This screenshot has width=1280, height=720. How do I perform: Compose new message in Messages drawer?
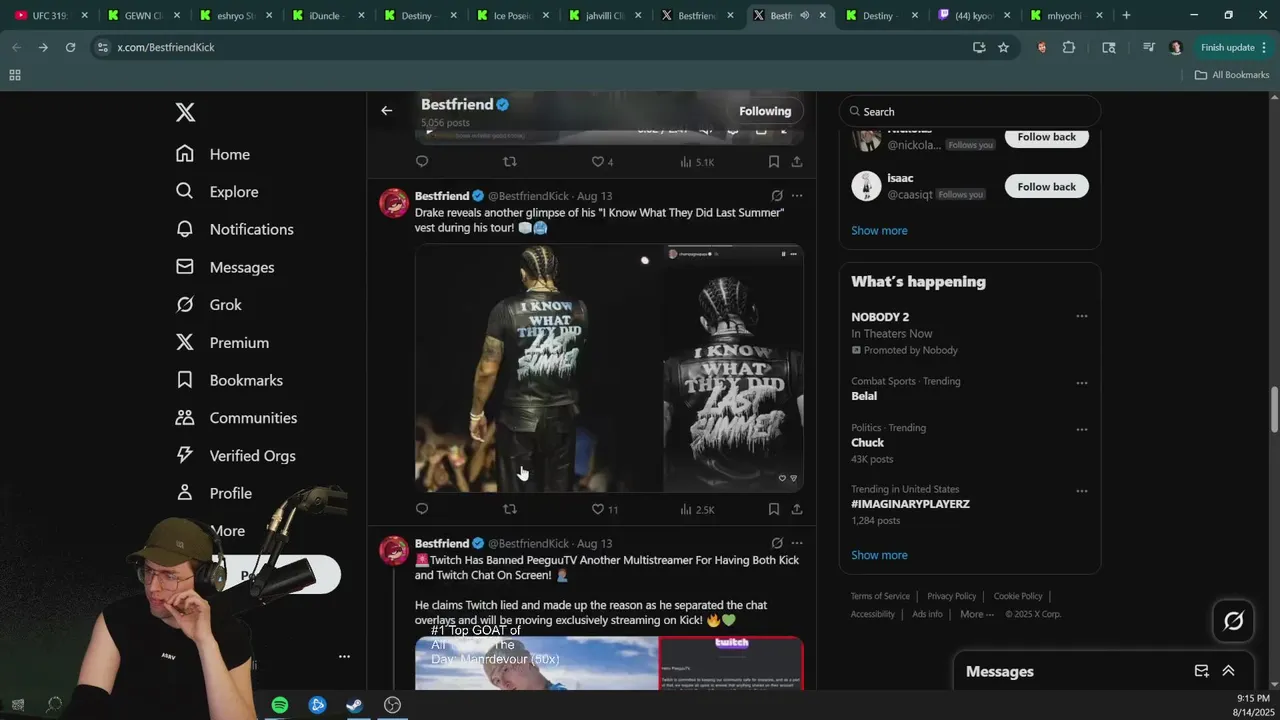(1201, 671)
